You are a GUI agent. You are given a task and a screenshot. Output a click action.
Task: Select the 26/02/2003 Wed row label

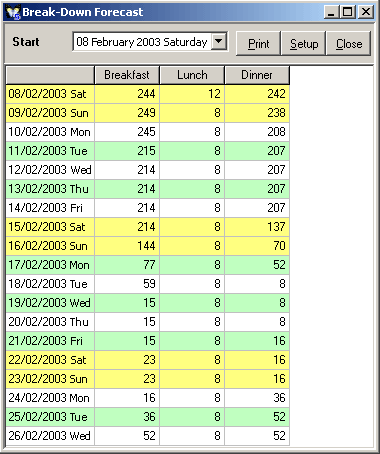[50, 436]
